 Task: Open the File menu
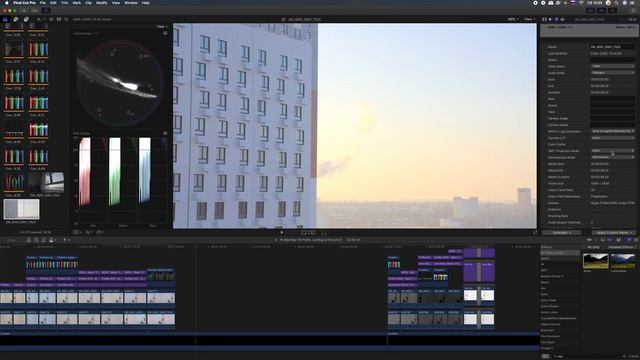pos(42,3)
